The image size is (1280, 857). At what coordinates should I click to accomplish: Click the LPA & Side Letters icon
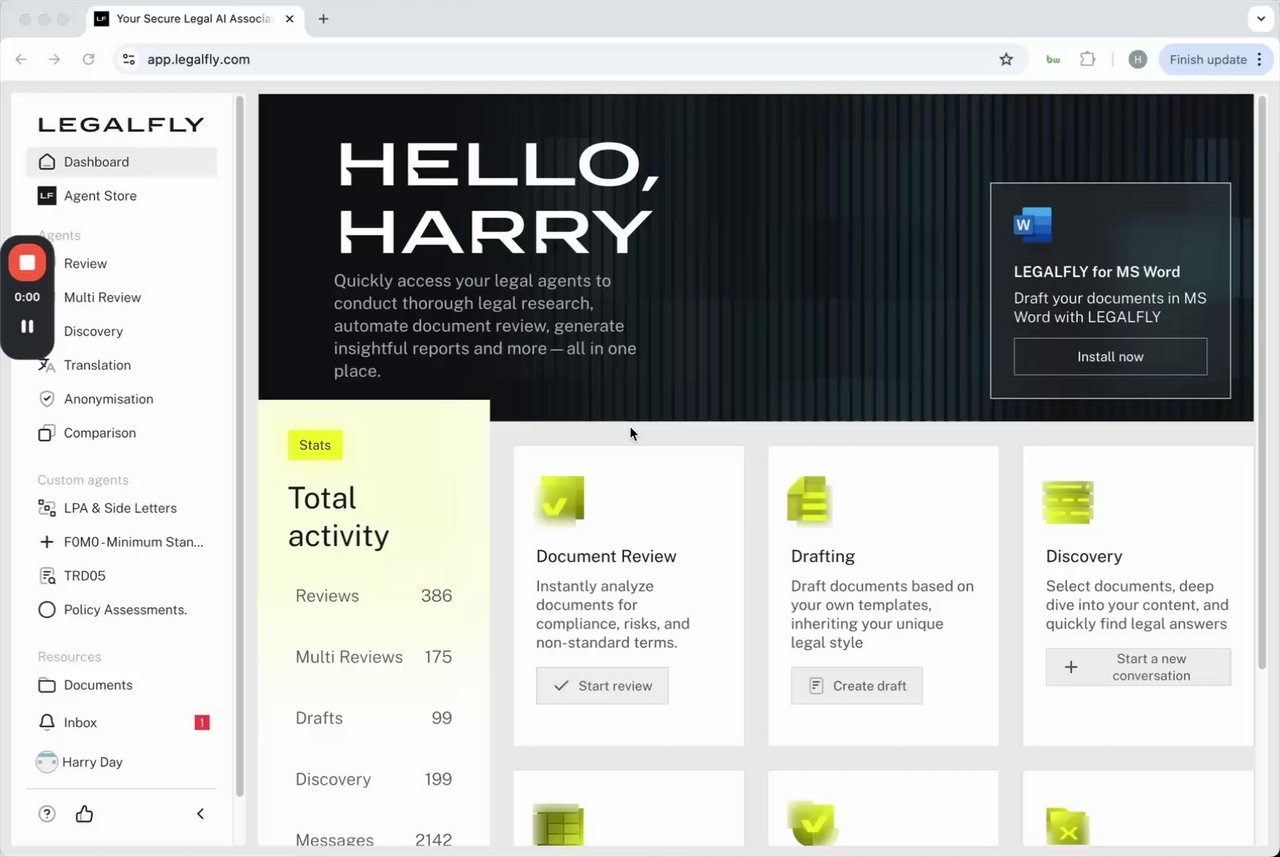[x=46, y=508]
